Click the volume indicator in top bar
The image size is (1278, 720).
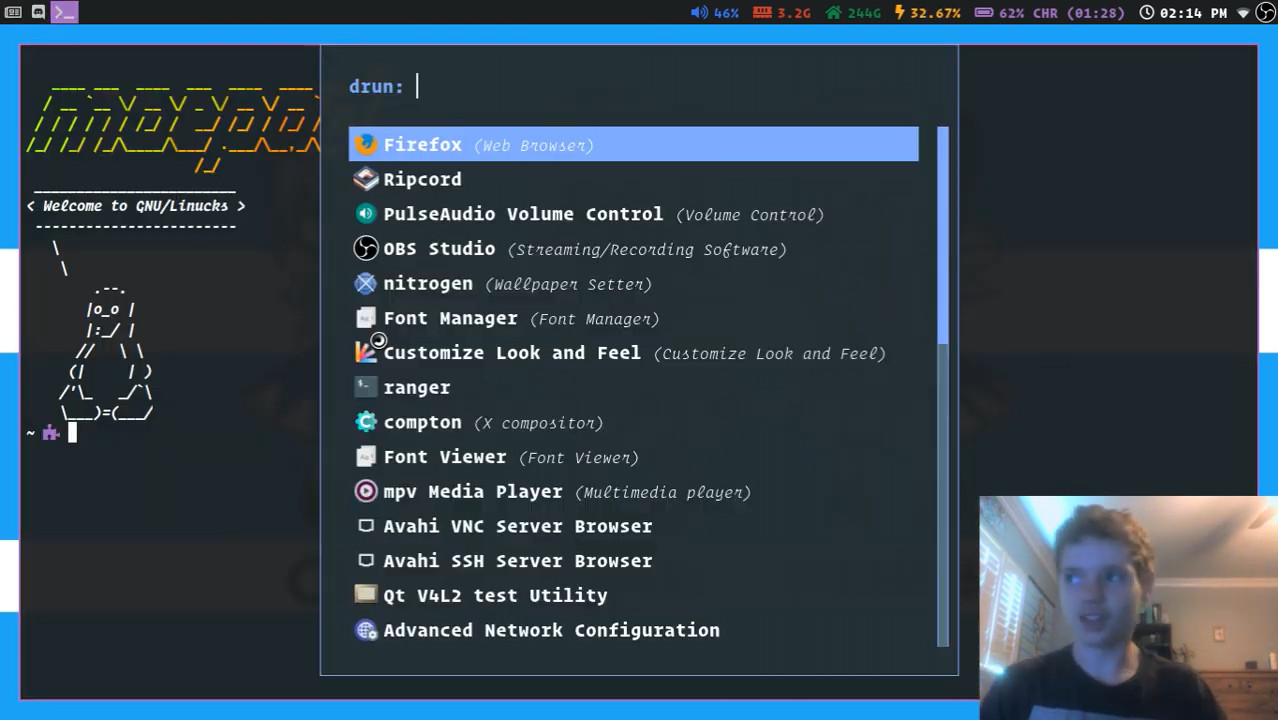714,13
